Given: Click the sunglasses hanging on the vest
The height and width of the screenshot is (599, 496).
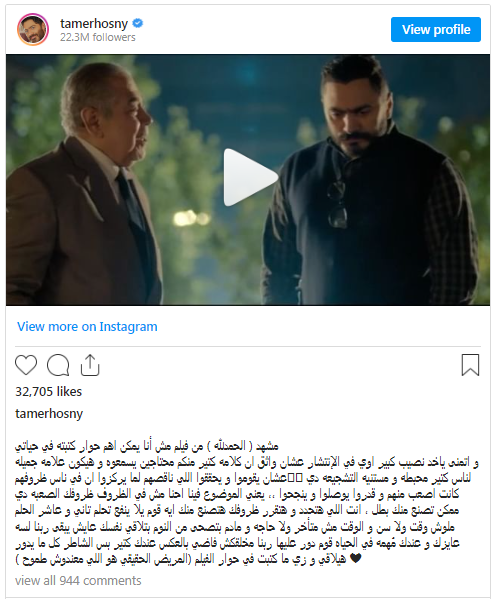Looking at the screenshot, I should [x=337, y=204].
